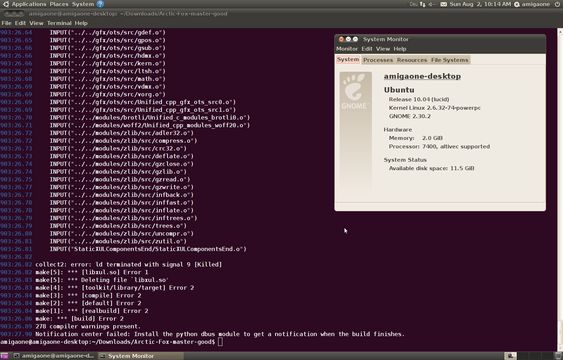This screenshot has height=360, width=563.
Task: Open the Applications menu
Action: tap(29, 4)
